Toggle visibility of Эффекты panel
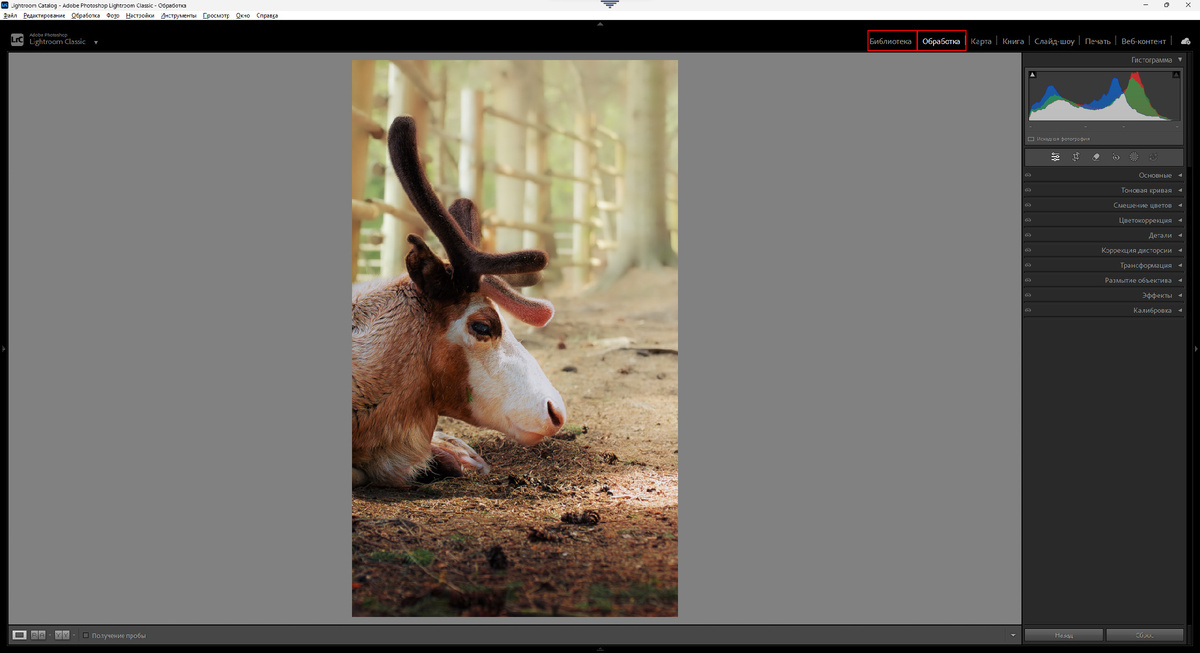The image size is (1200, 653). tap(1028, 295)
